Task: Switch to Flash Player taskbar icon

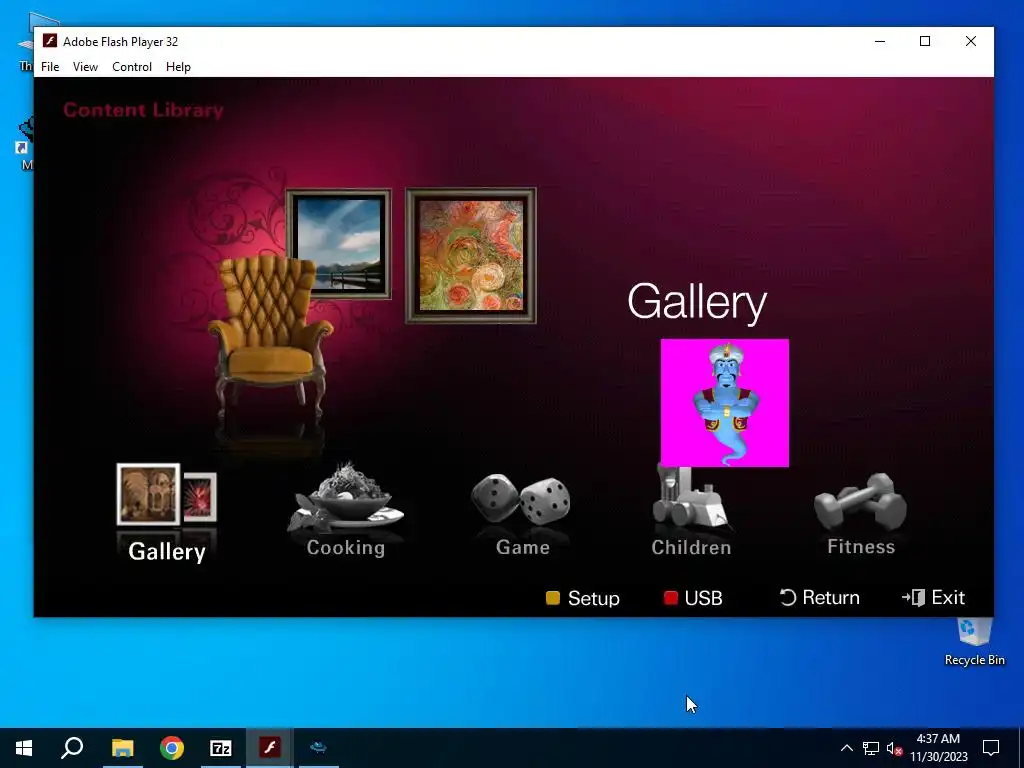Action: tap(269, 748)
